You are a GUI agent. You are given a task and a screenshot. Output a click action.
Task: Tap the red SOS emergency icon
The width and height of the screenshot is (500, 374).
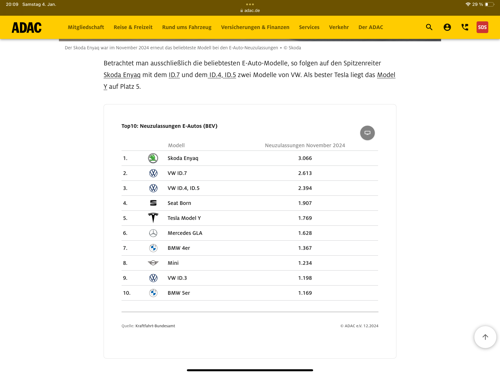pyautogui.click(x=482, y=27)
